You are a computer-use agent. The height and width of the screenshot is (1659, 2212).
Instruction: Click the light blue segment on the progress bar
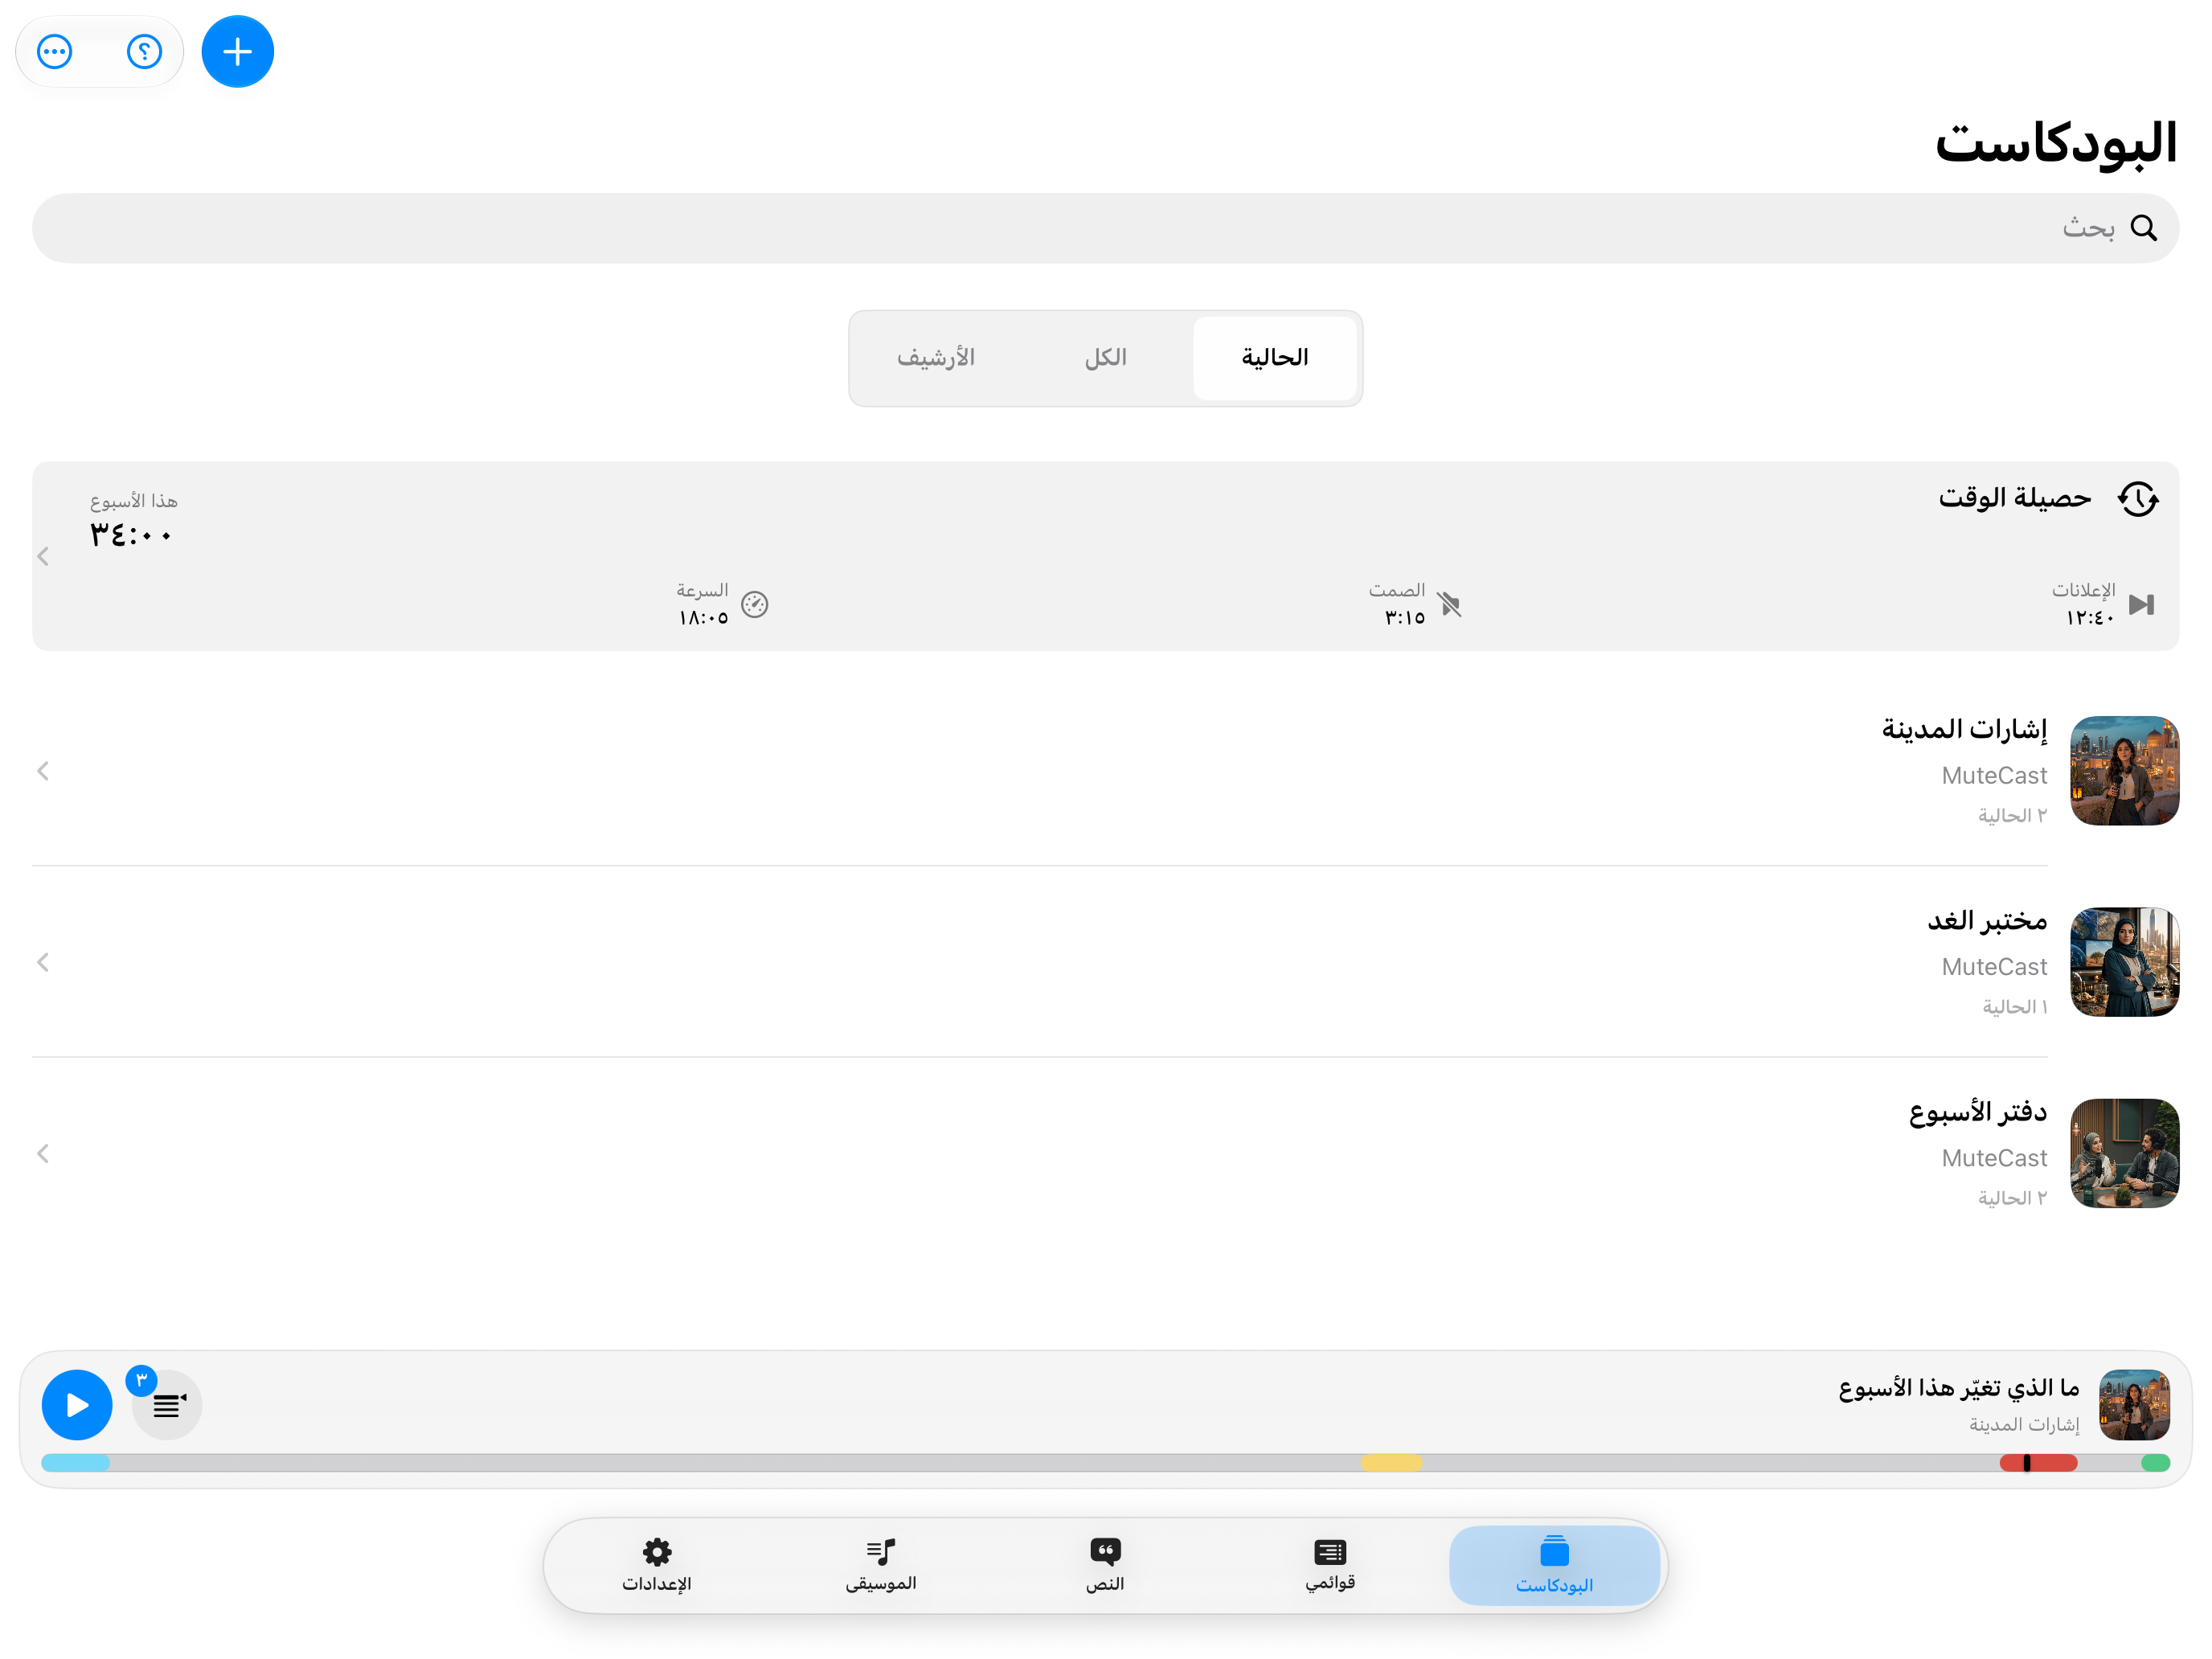[76, 1463]
